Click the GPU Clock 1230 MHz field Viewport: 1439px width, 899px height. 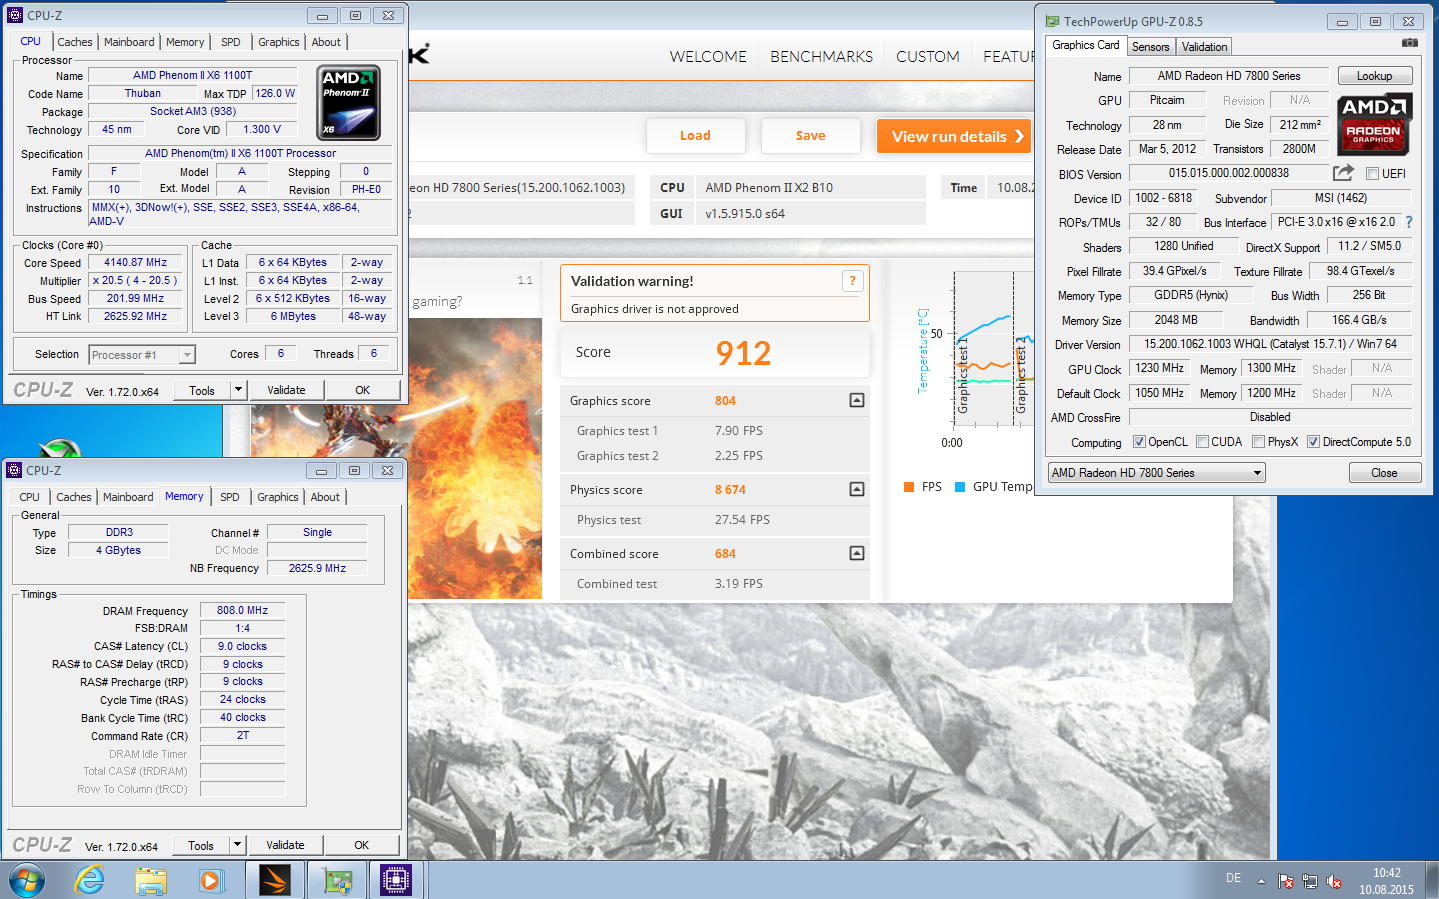pyautogui.click(x=1160, y=368)
